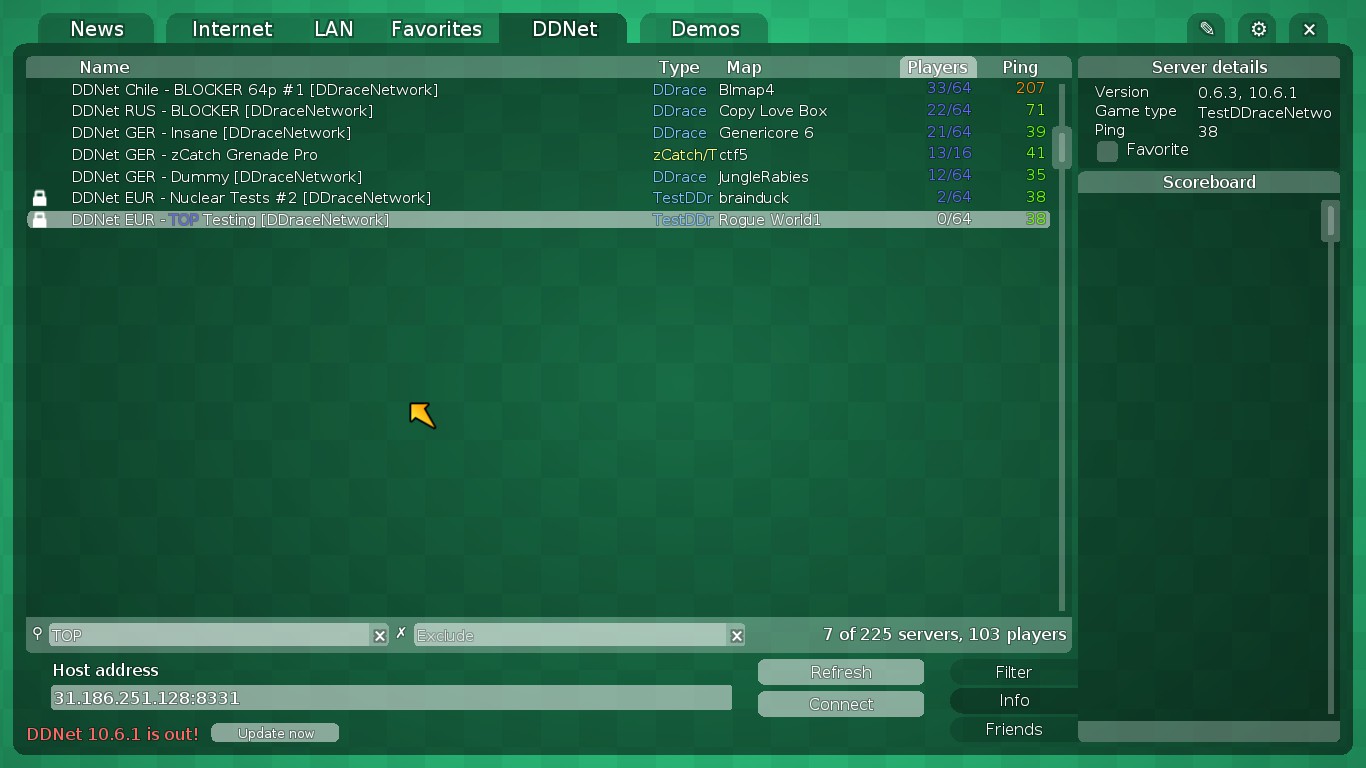
Task: Toggle the Favorite checkbox
Action: [1107, 151]
